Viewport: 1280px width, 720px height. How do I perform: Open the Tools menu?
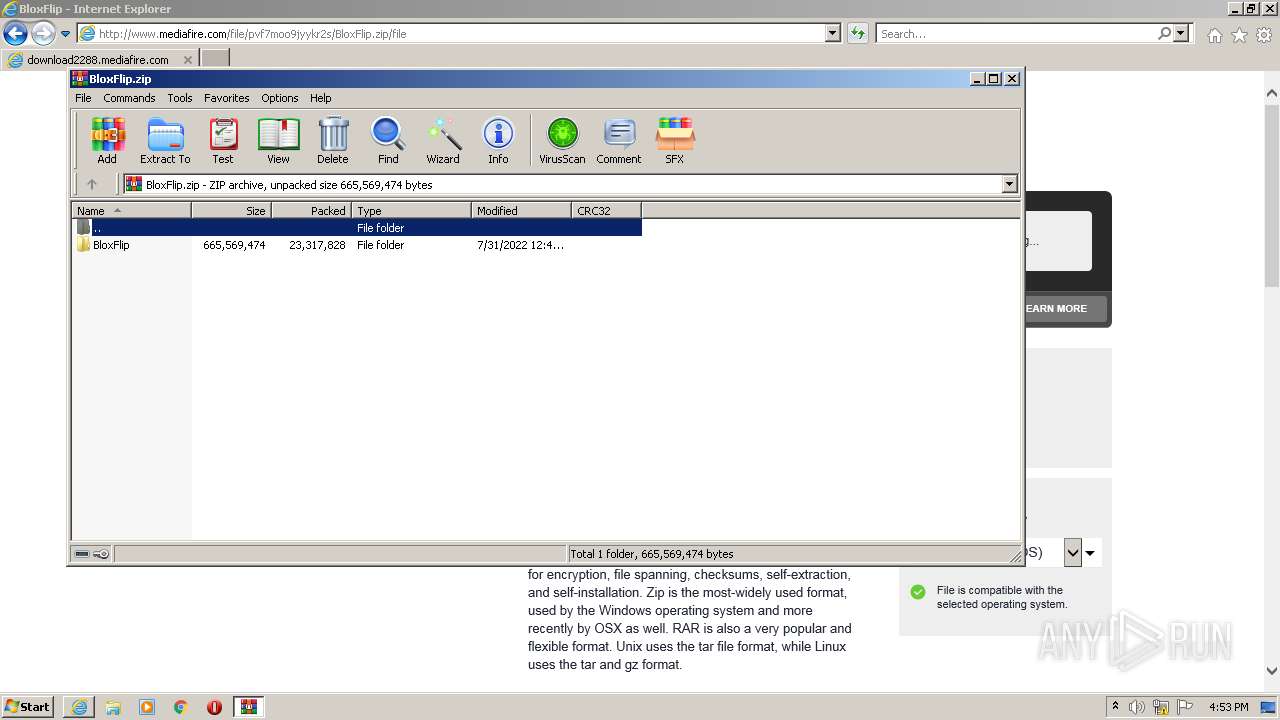pyautogui.click(x=180, y=98)
